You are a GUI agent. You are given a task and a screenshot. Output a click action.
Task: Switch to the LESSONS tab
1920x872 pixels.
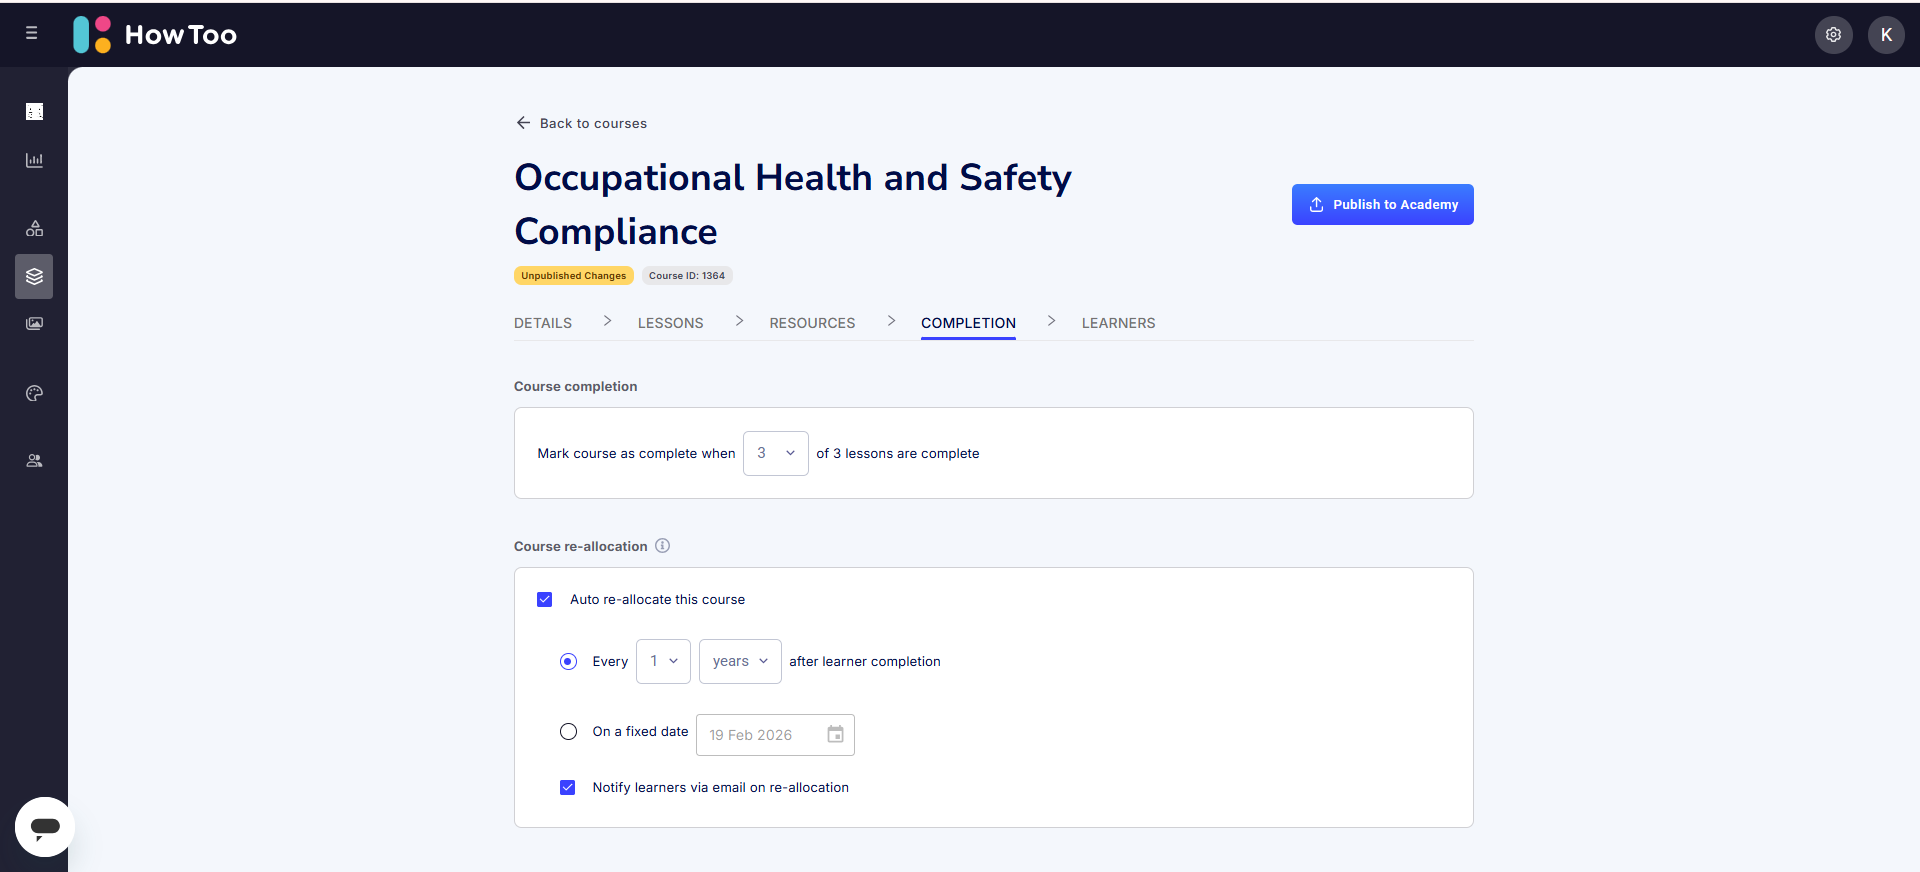point(670,323)
